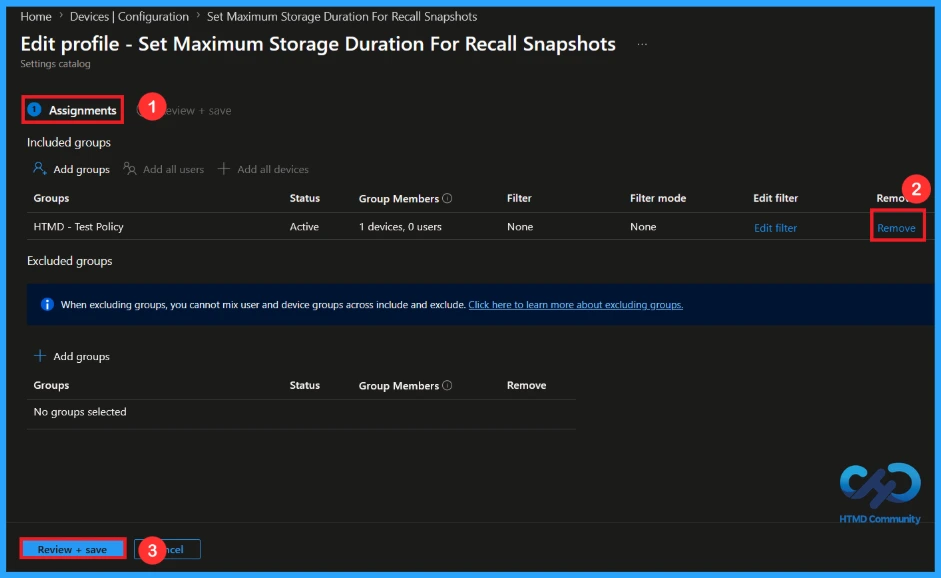
Task: Click the Status header of excluded groups table
Action: [x=305, y=385]
